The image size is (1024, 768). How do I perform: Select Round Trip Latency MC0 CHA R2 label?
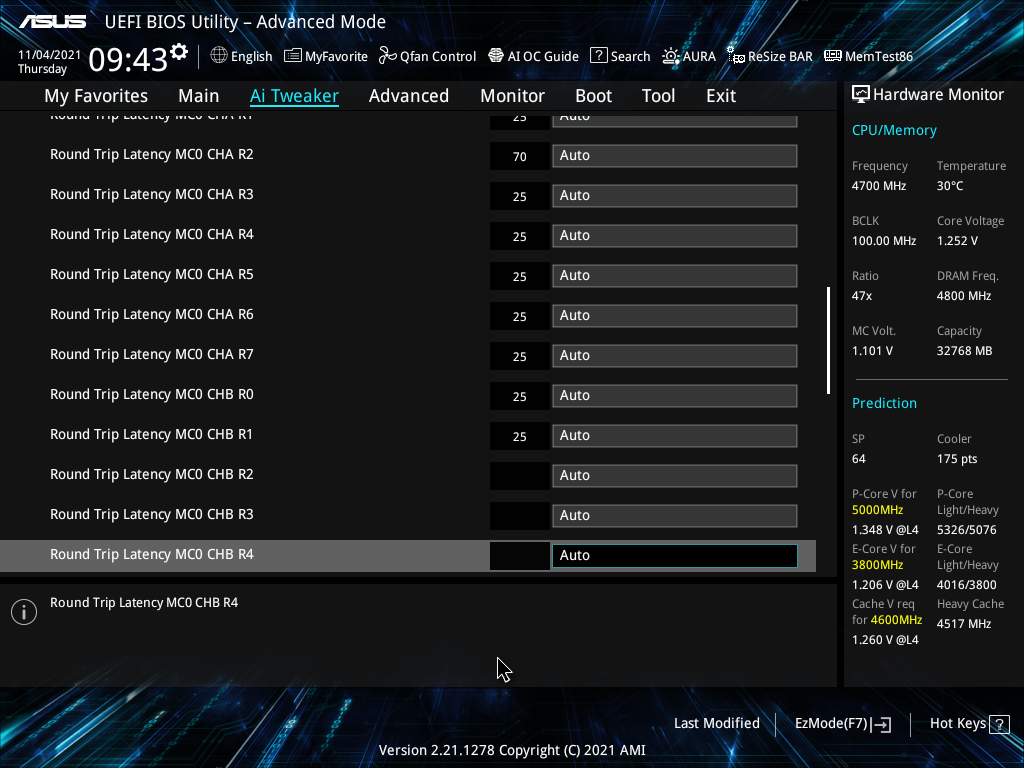pos(152,154)
